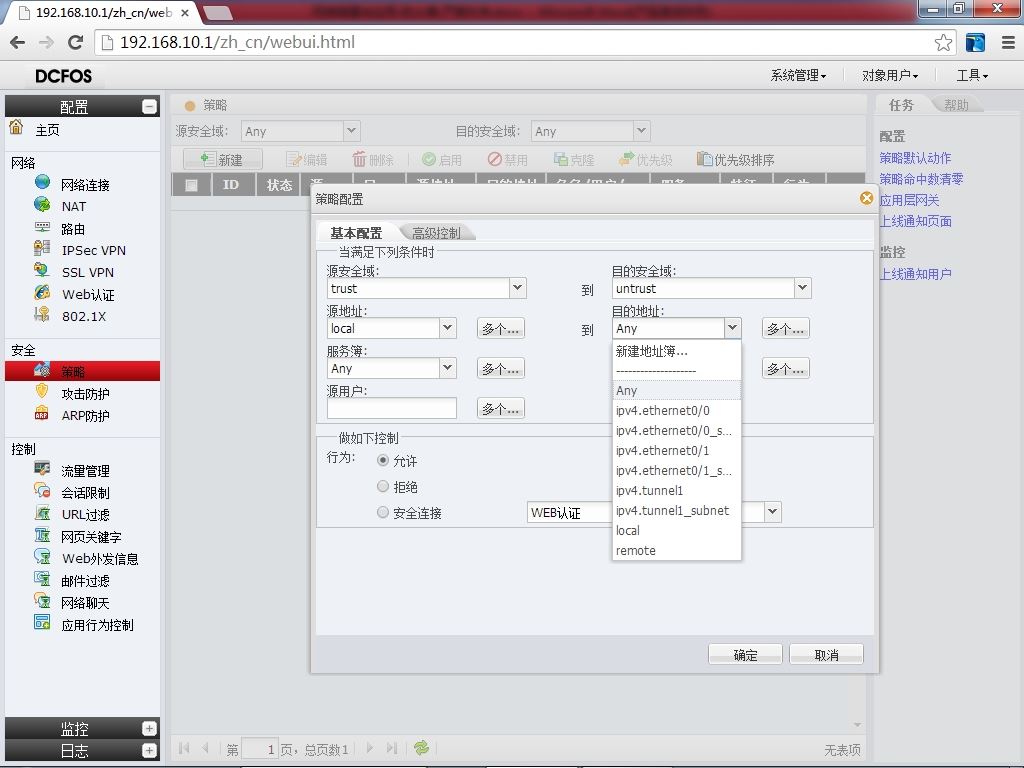Select the 允许 radio button
Viewport: 1024px width, 768px height.
(383, 460)
